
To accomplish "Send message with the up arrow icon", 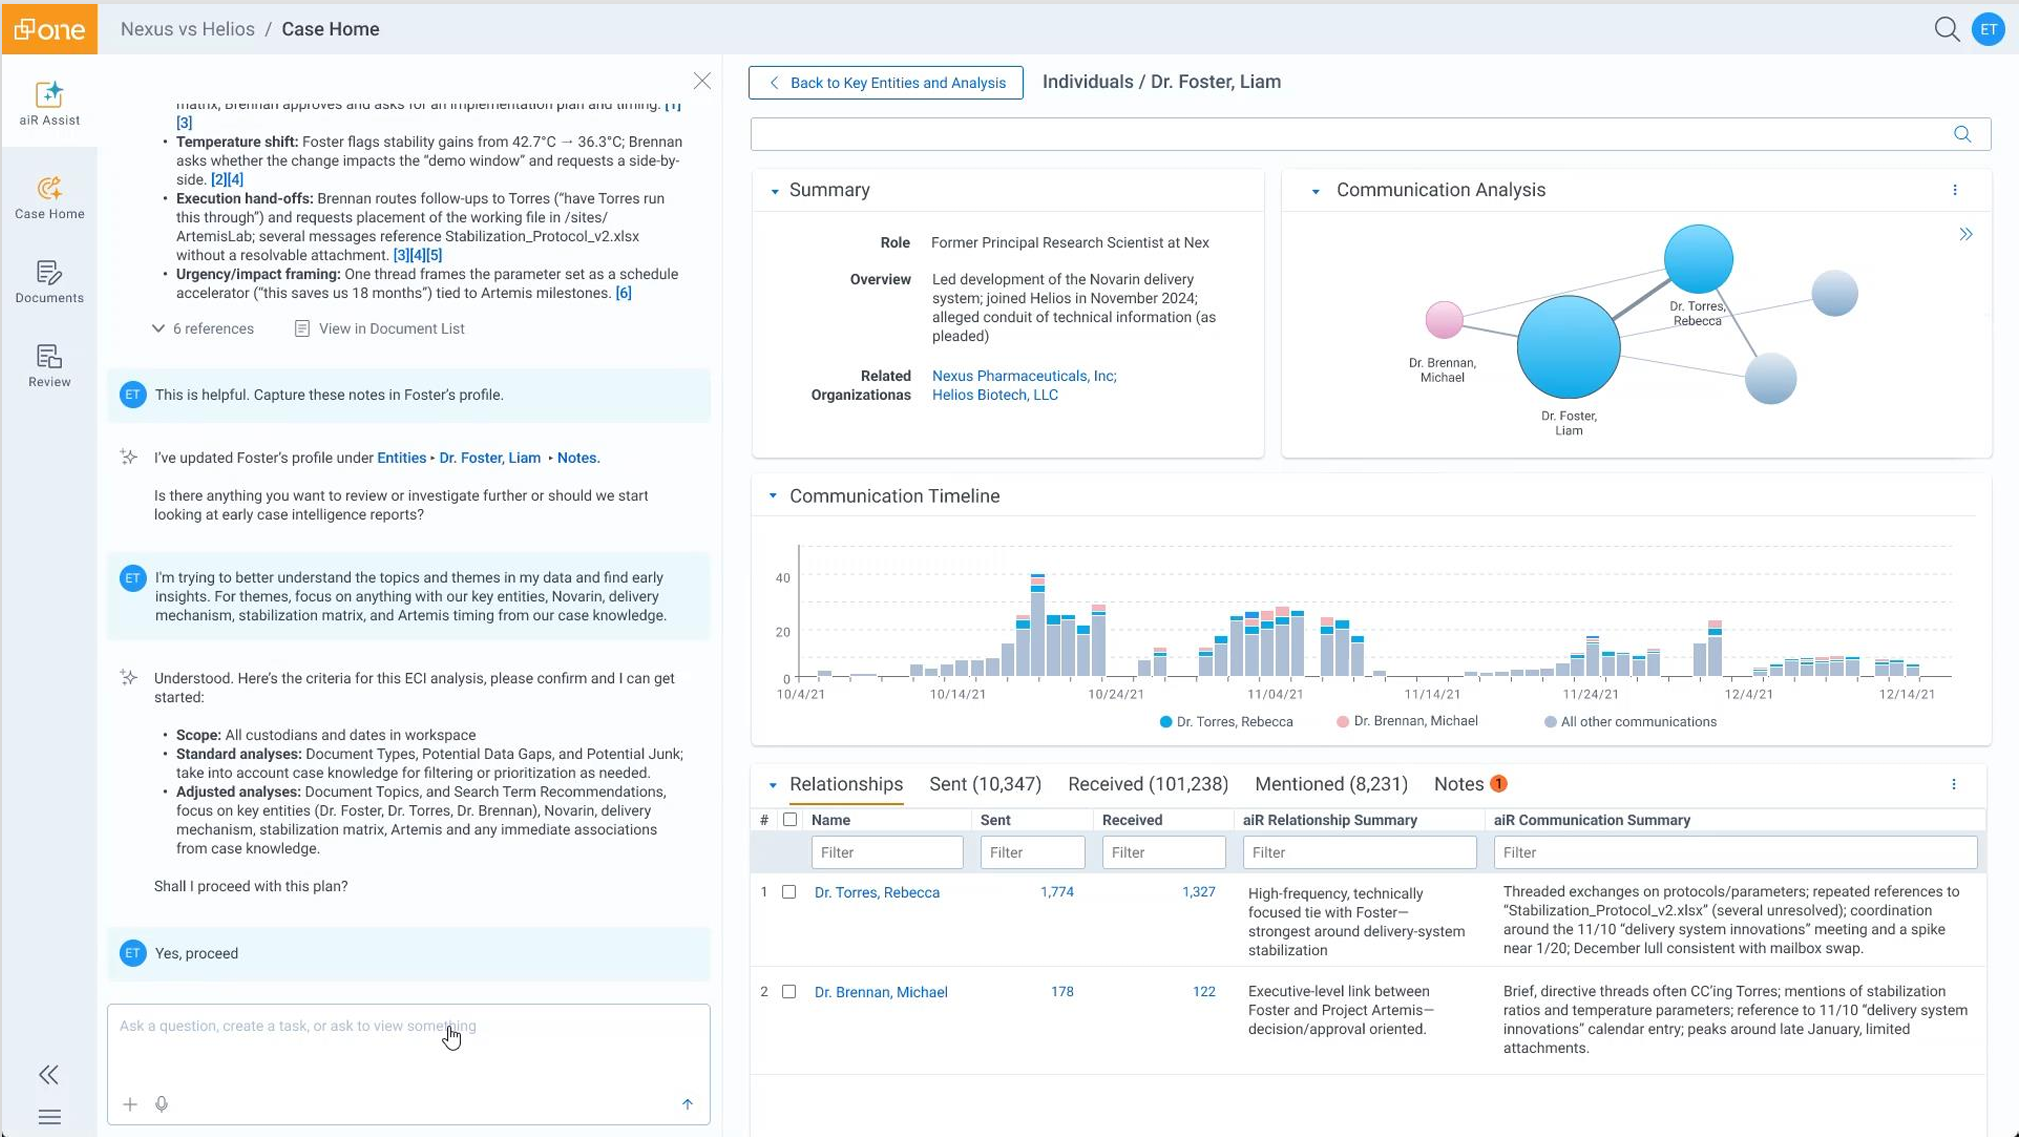I will (x=687, y=1104).
